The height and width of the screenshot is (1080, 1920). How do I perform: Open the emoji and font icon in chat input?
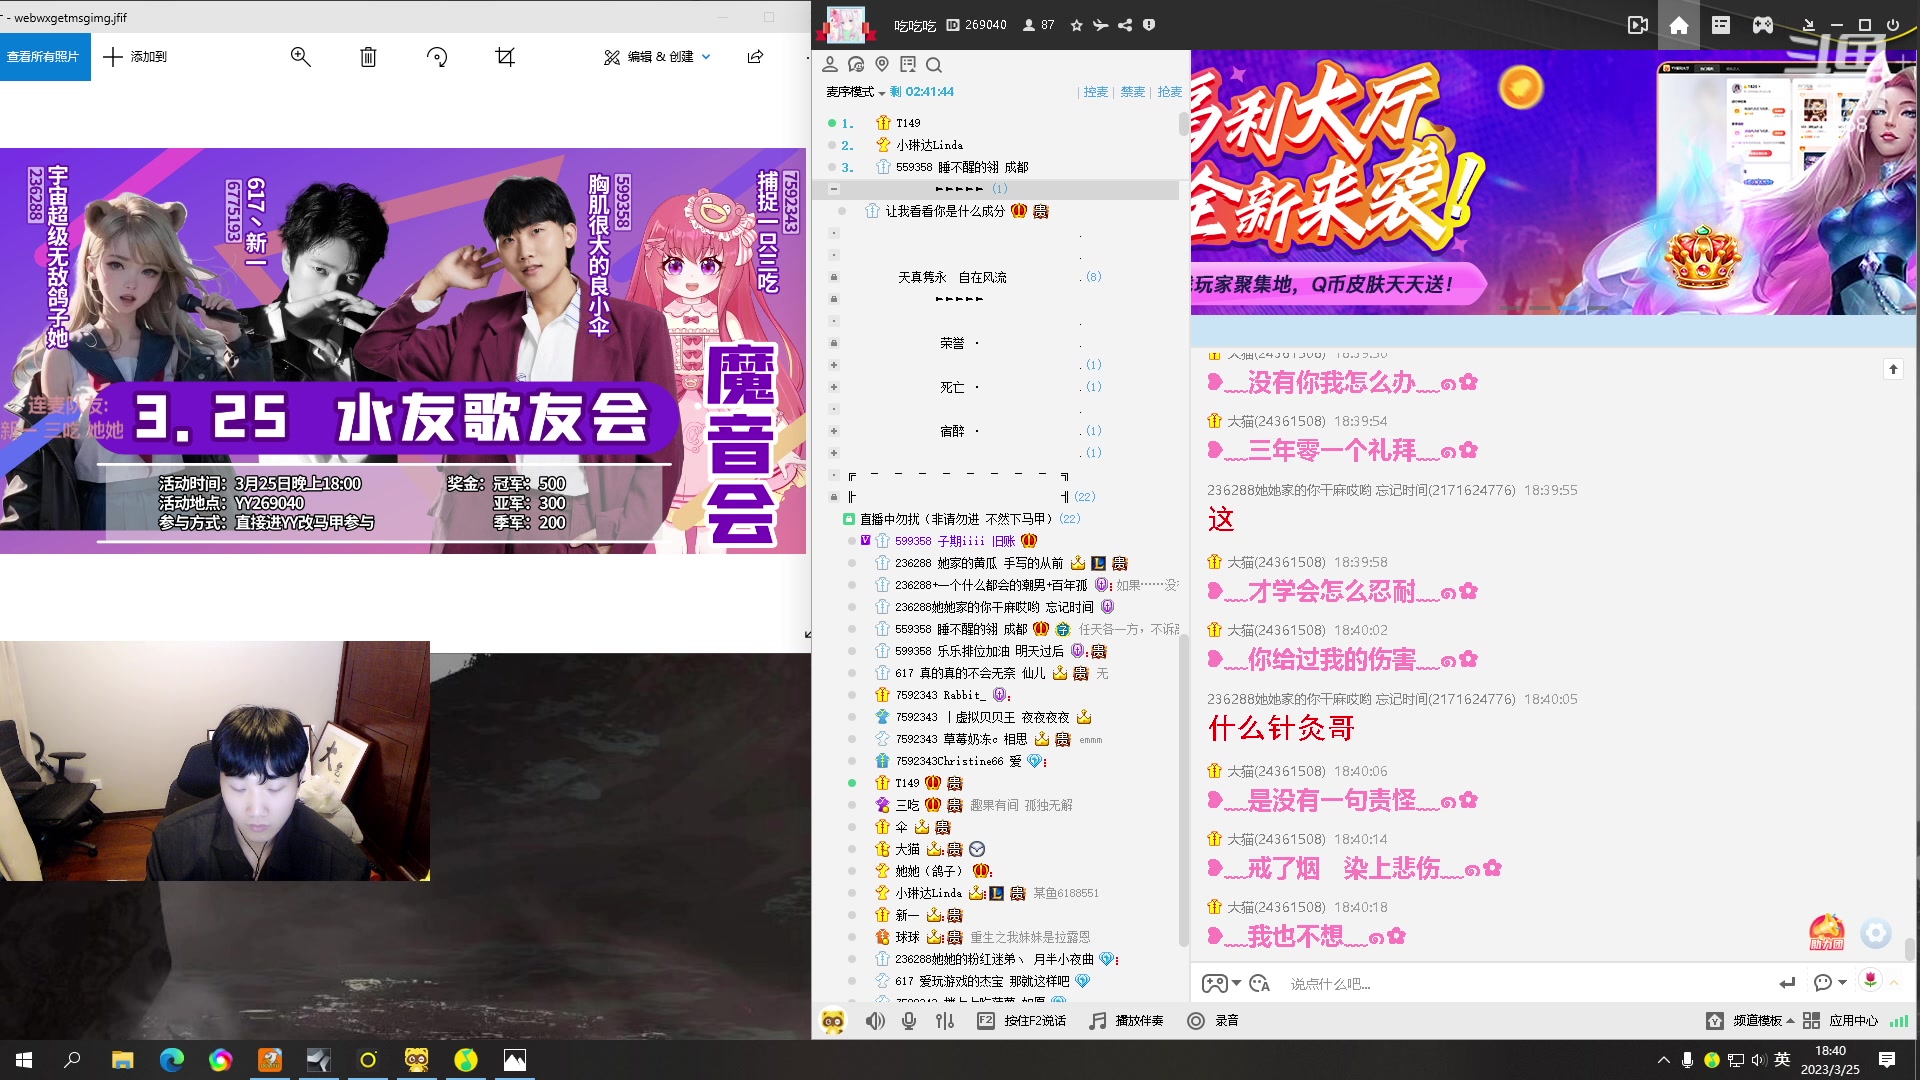pyautogui.click(x=1260, y=984)
